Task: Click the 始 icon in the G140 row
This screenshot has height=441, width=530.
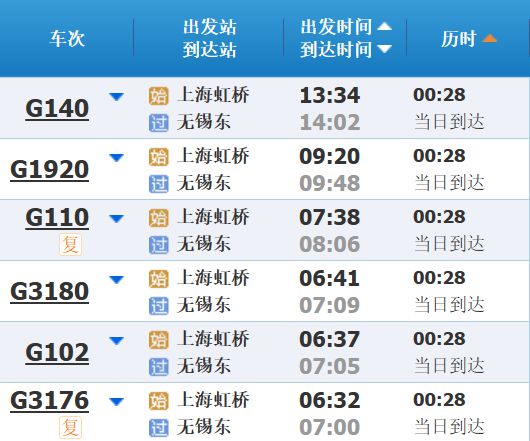Action: (x=159, y=96)
